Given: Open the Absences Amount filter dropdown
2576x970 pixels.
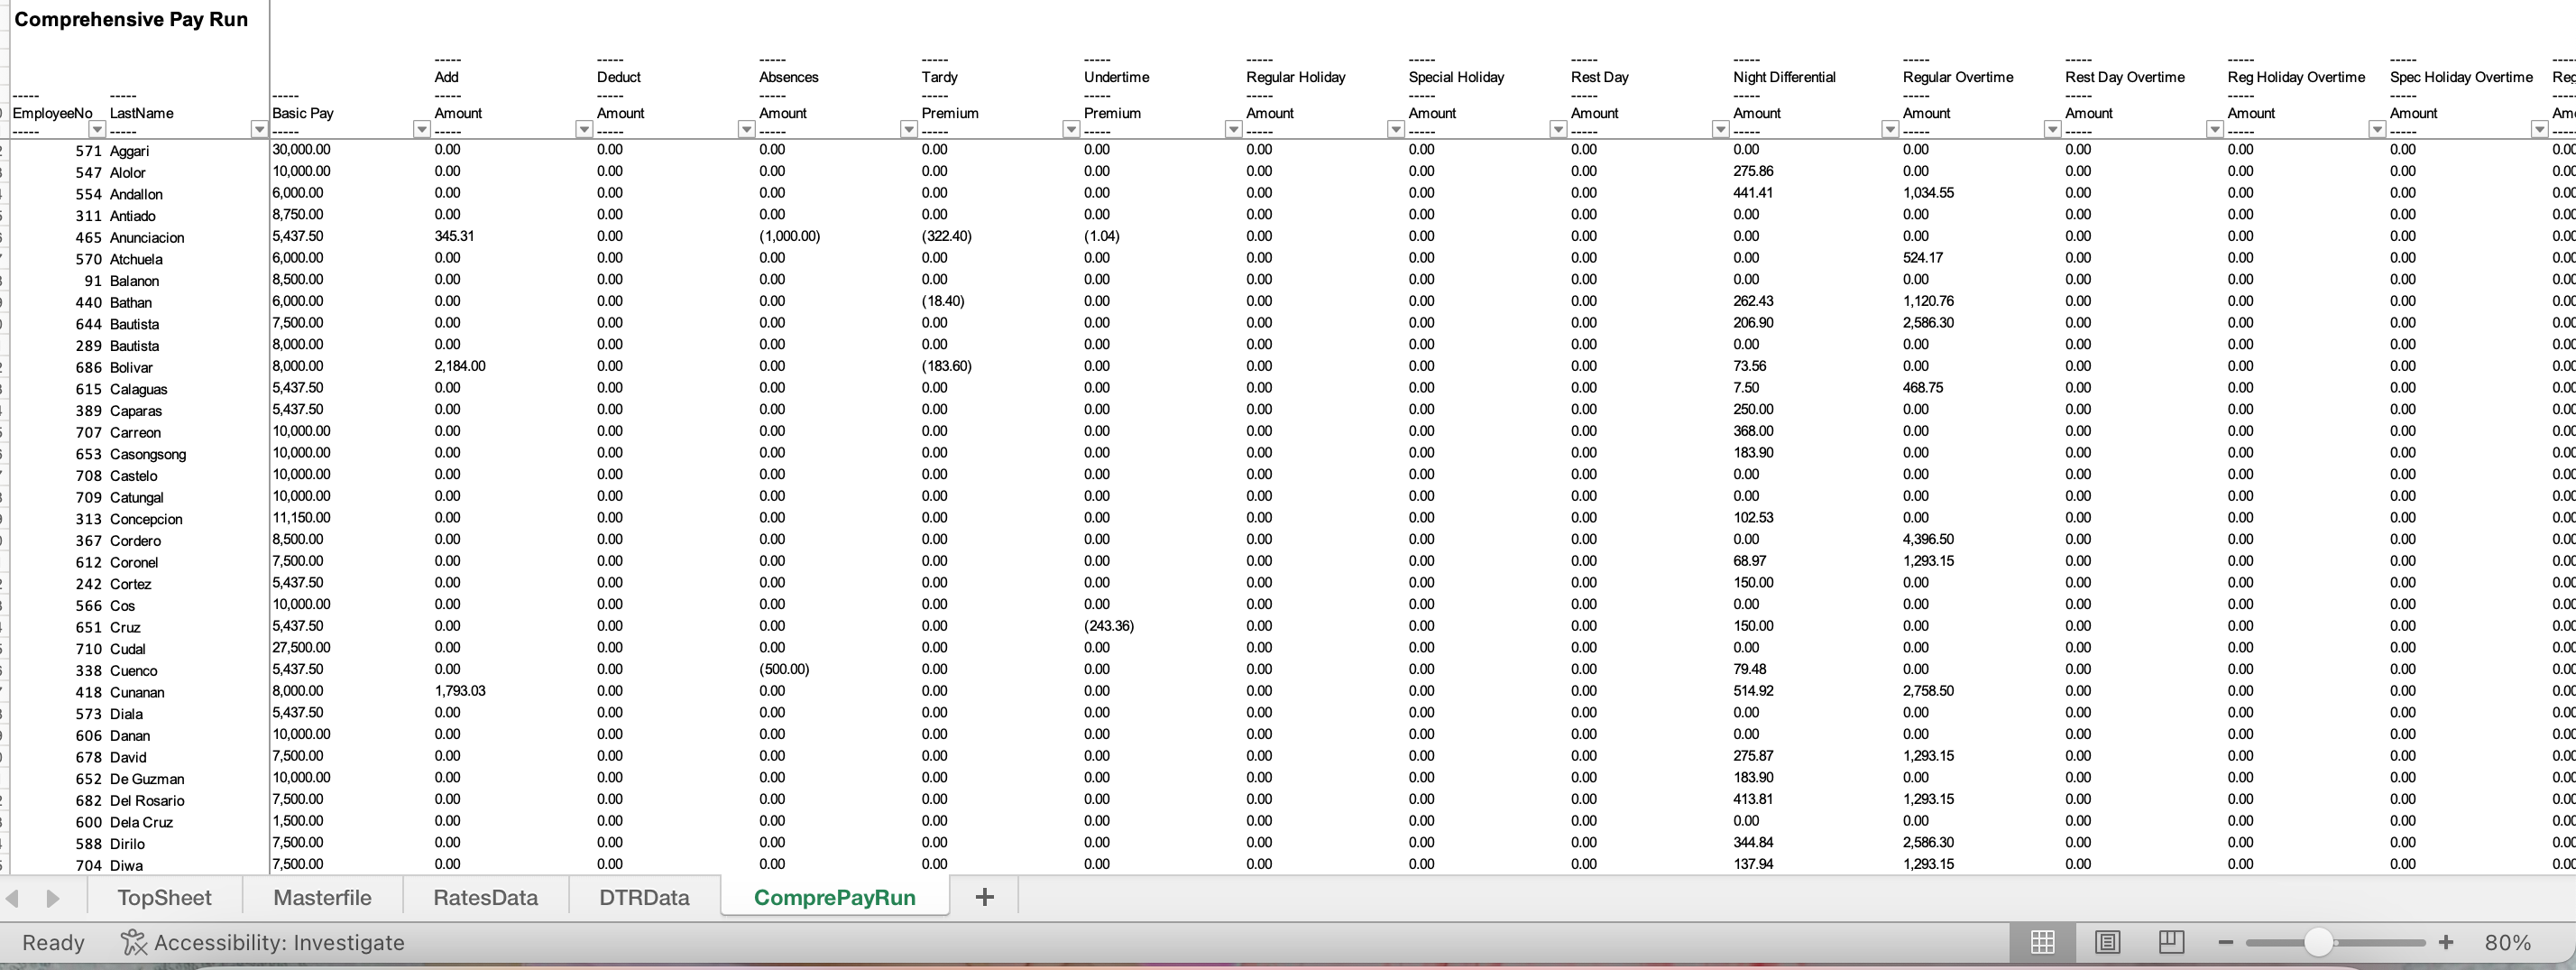Looking at the screenshot, I should click(909, 129).
